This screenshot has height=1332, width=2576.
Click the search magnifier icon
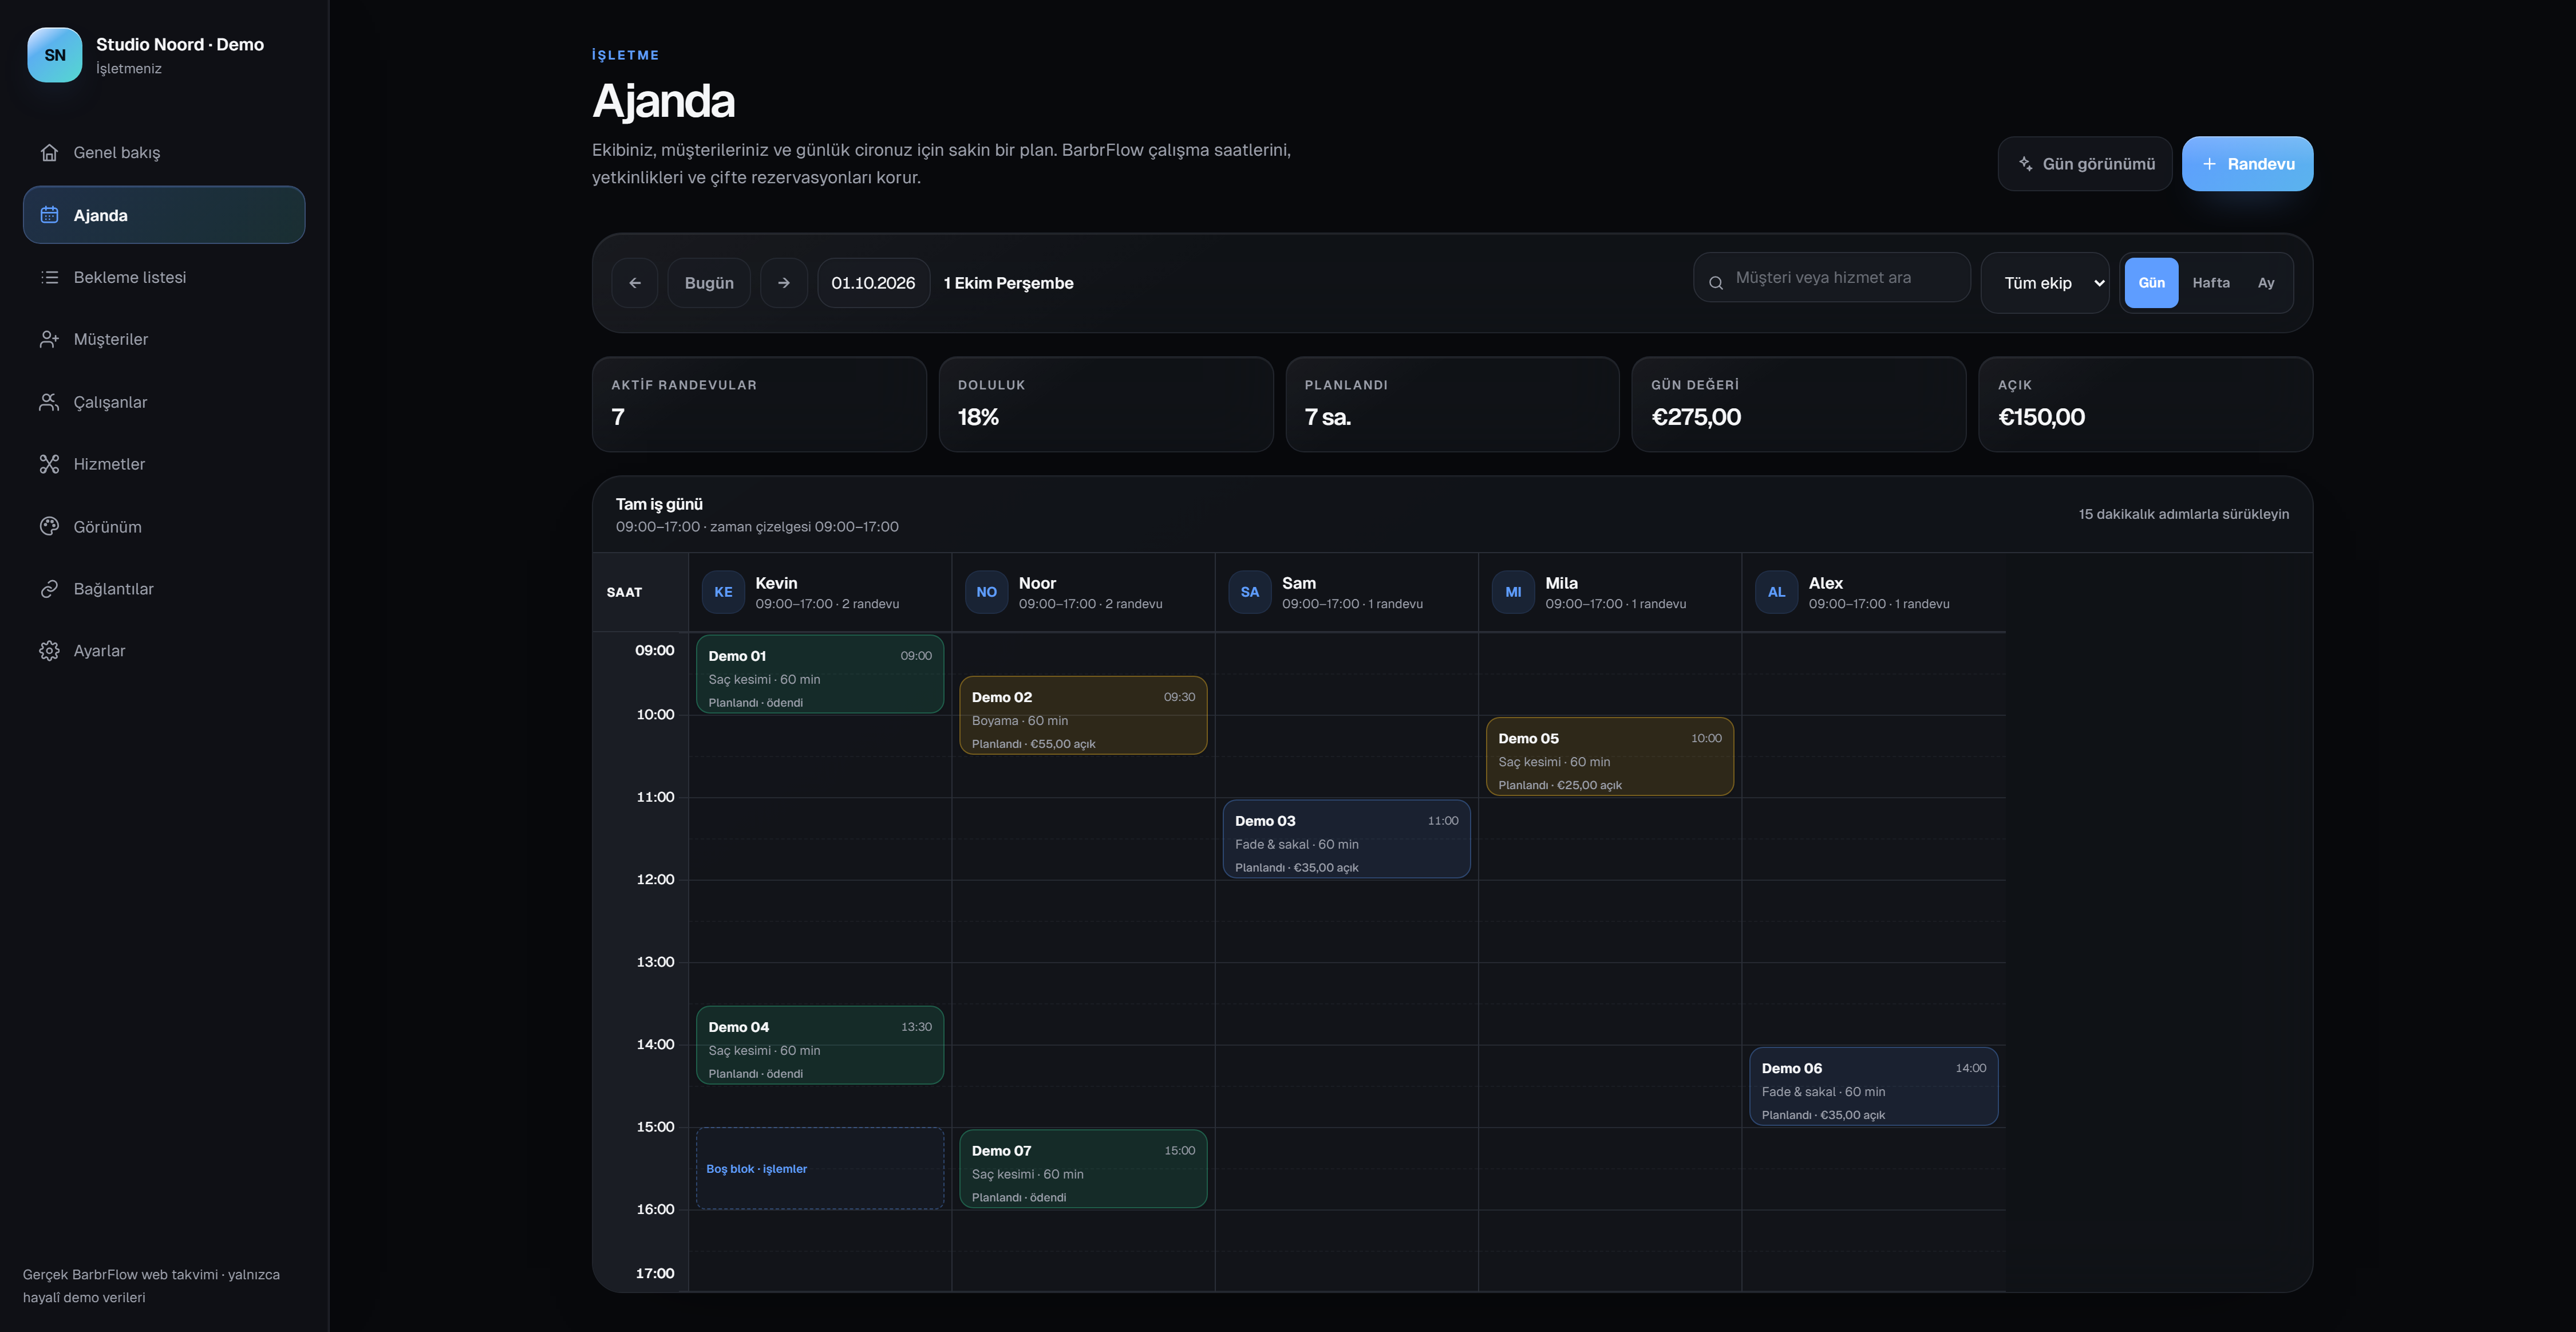point(1716,283)
